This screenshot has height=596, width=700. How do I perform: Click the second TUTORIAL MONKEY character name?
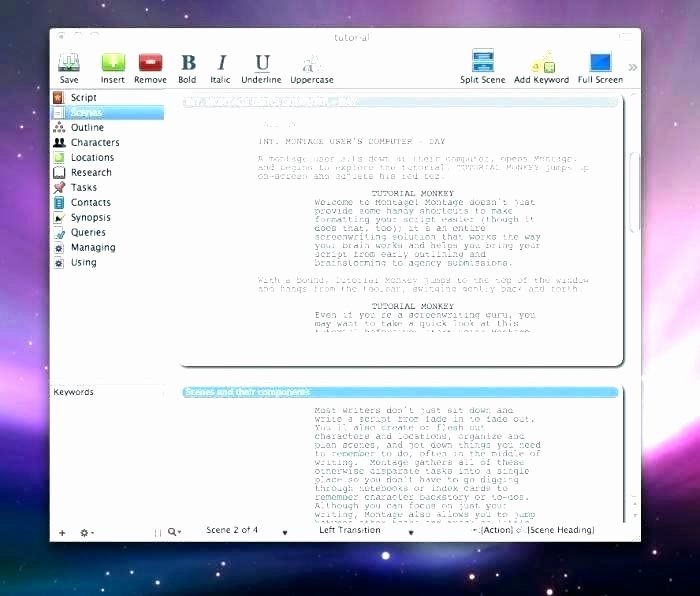(412, 306)
